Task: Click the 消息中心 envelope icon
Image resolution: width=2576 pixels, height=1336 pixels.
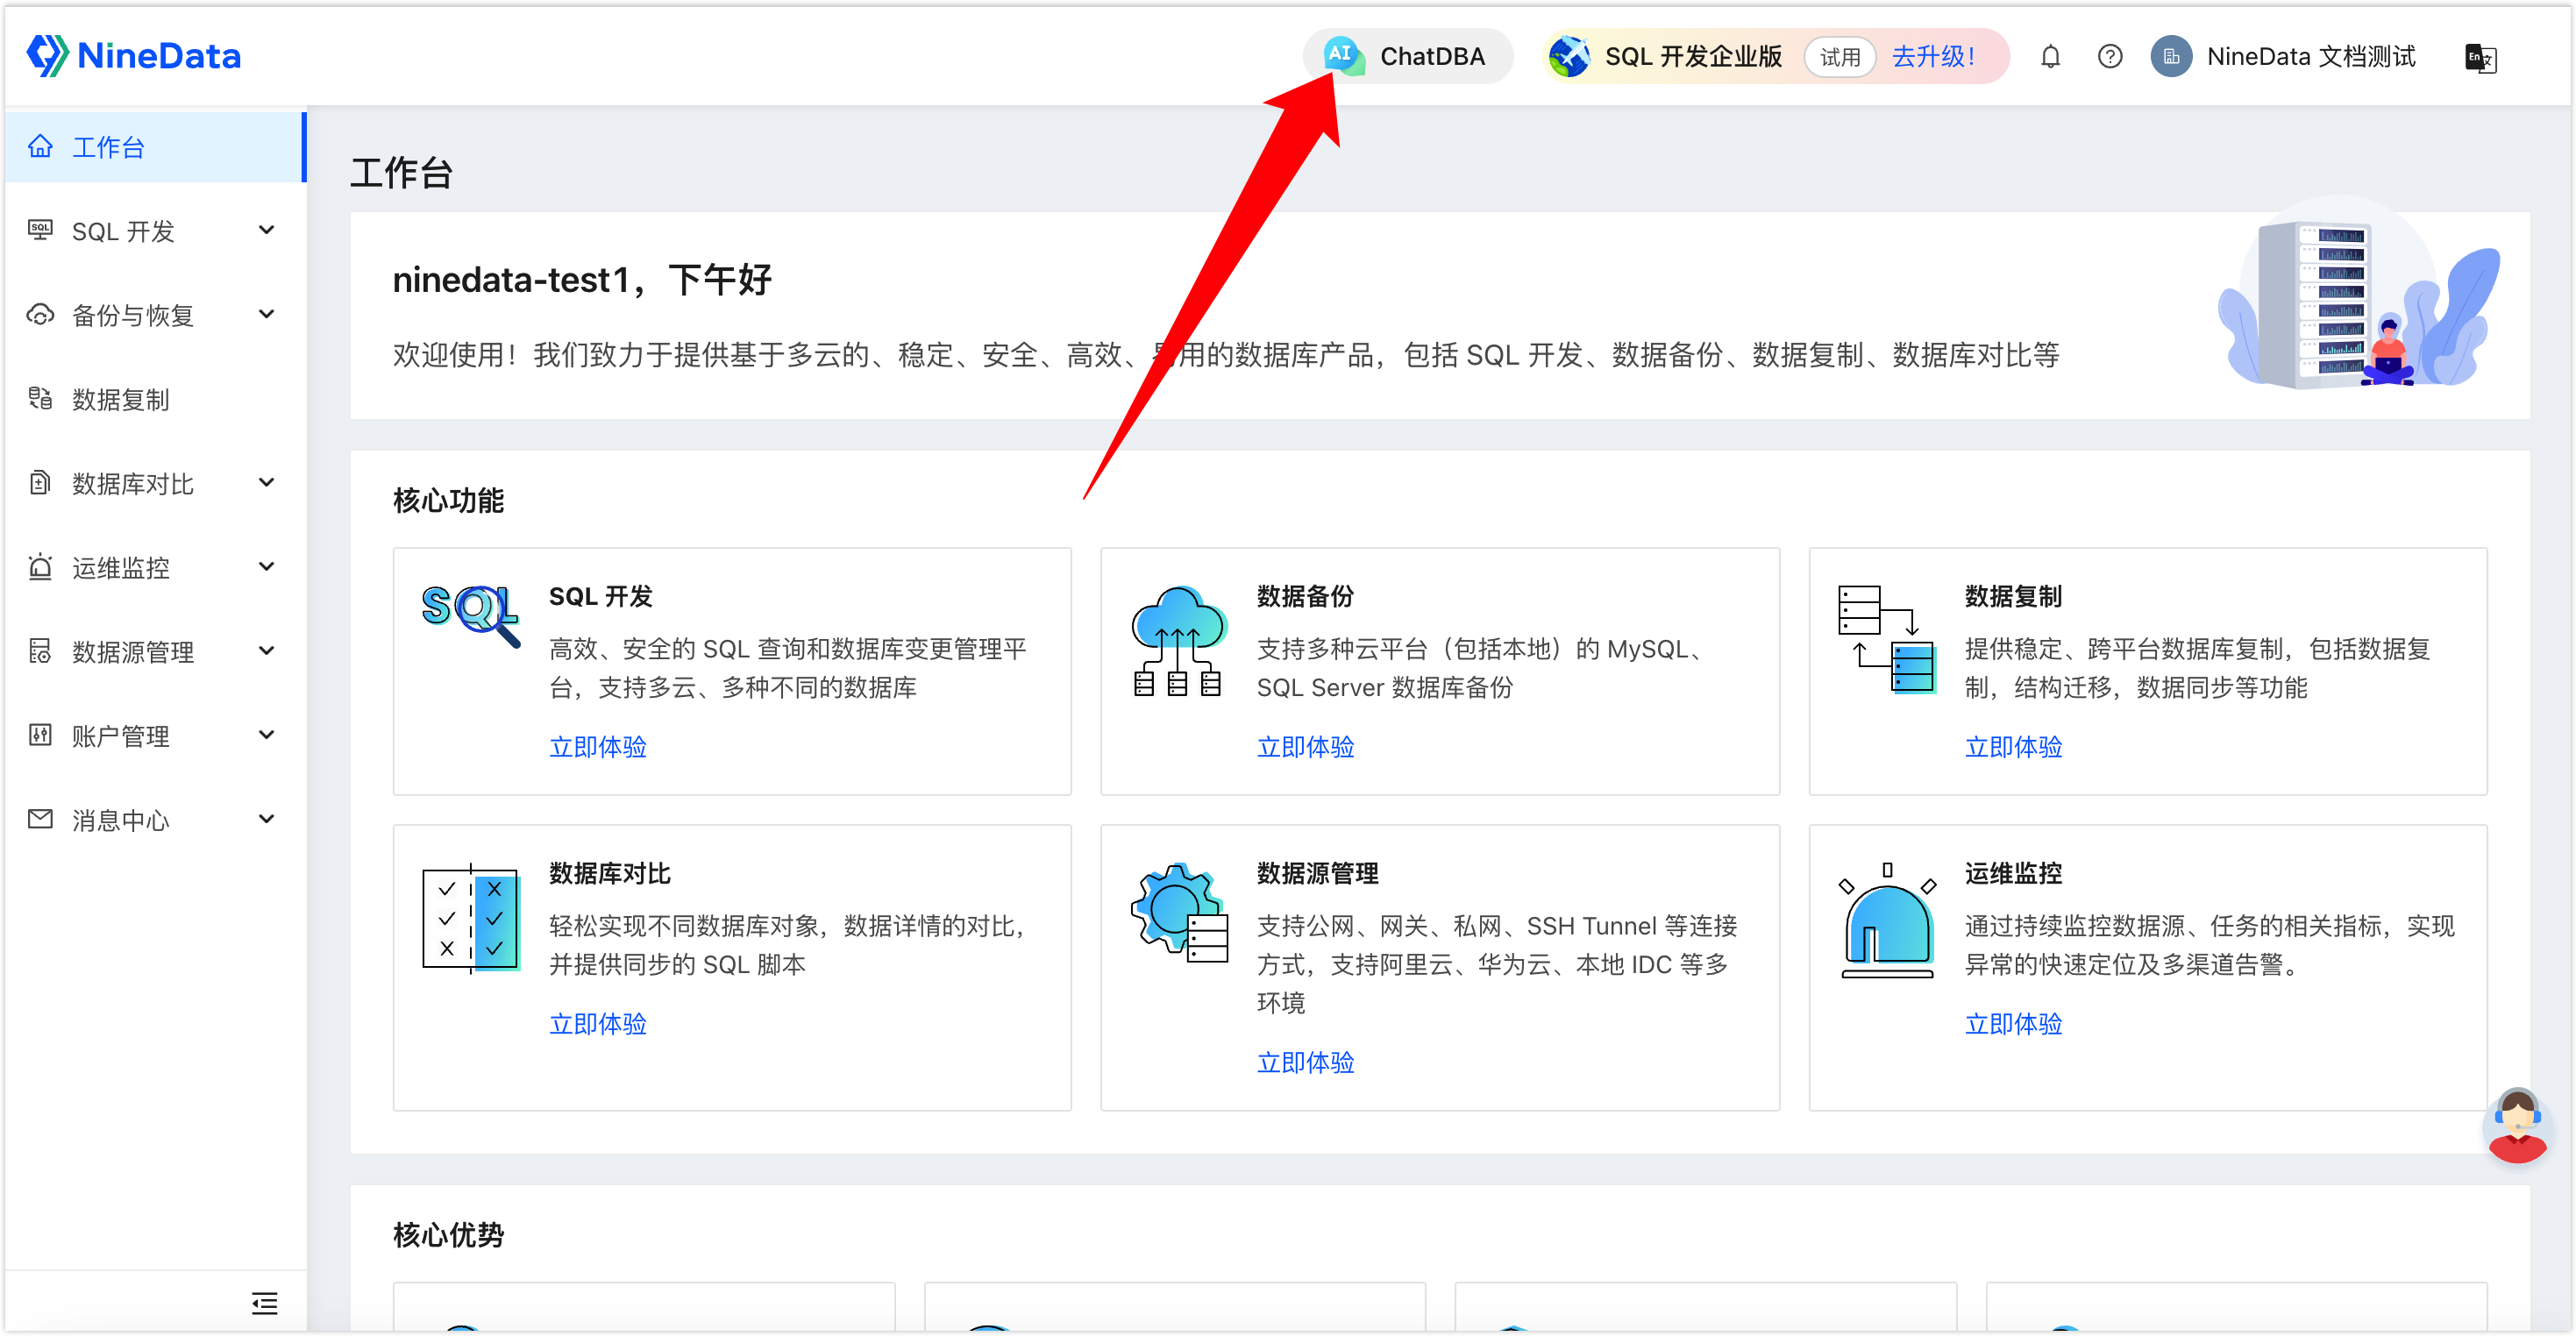Action: (x=40, y=820)
